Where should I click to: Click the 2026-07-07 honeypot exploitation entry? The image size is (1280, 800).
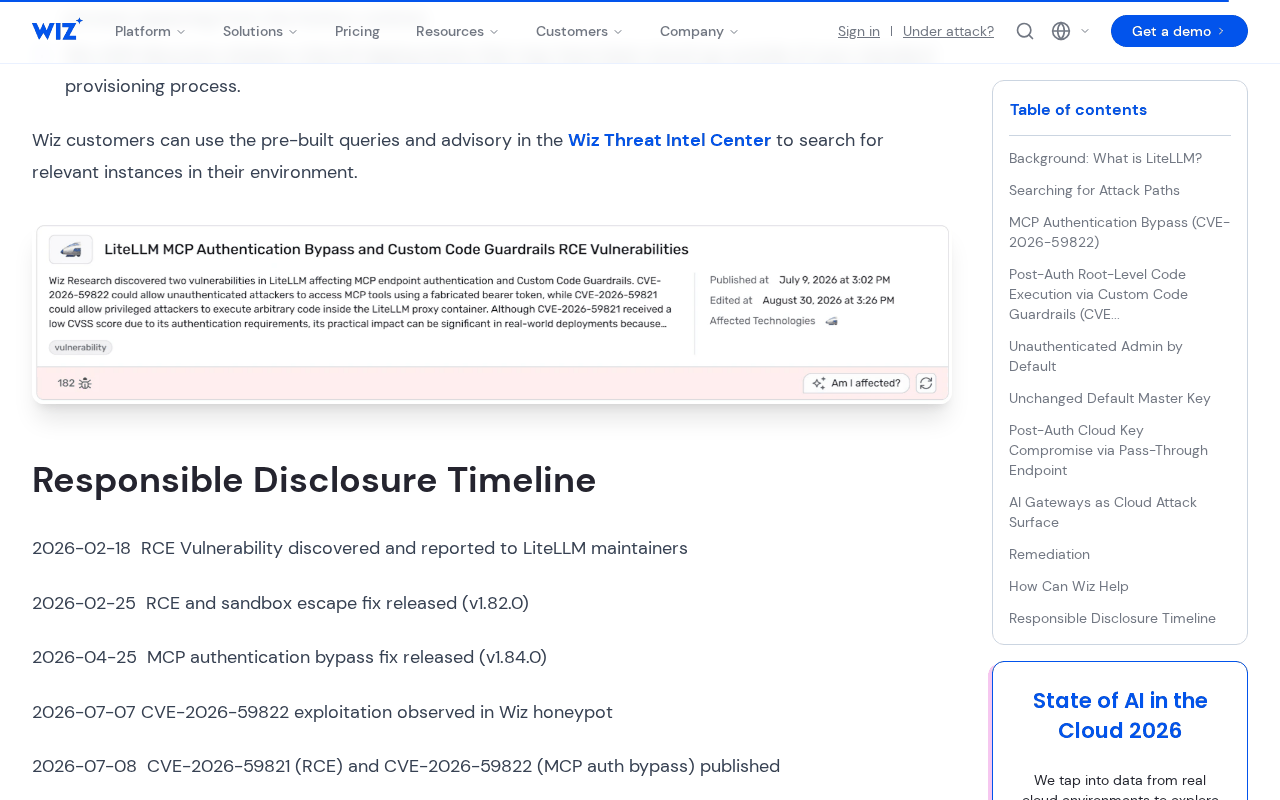pos(322,712)
